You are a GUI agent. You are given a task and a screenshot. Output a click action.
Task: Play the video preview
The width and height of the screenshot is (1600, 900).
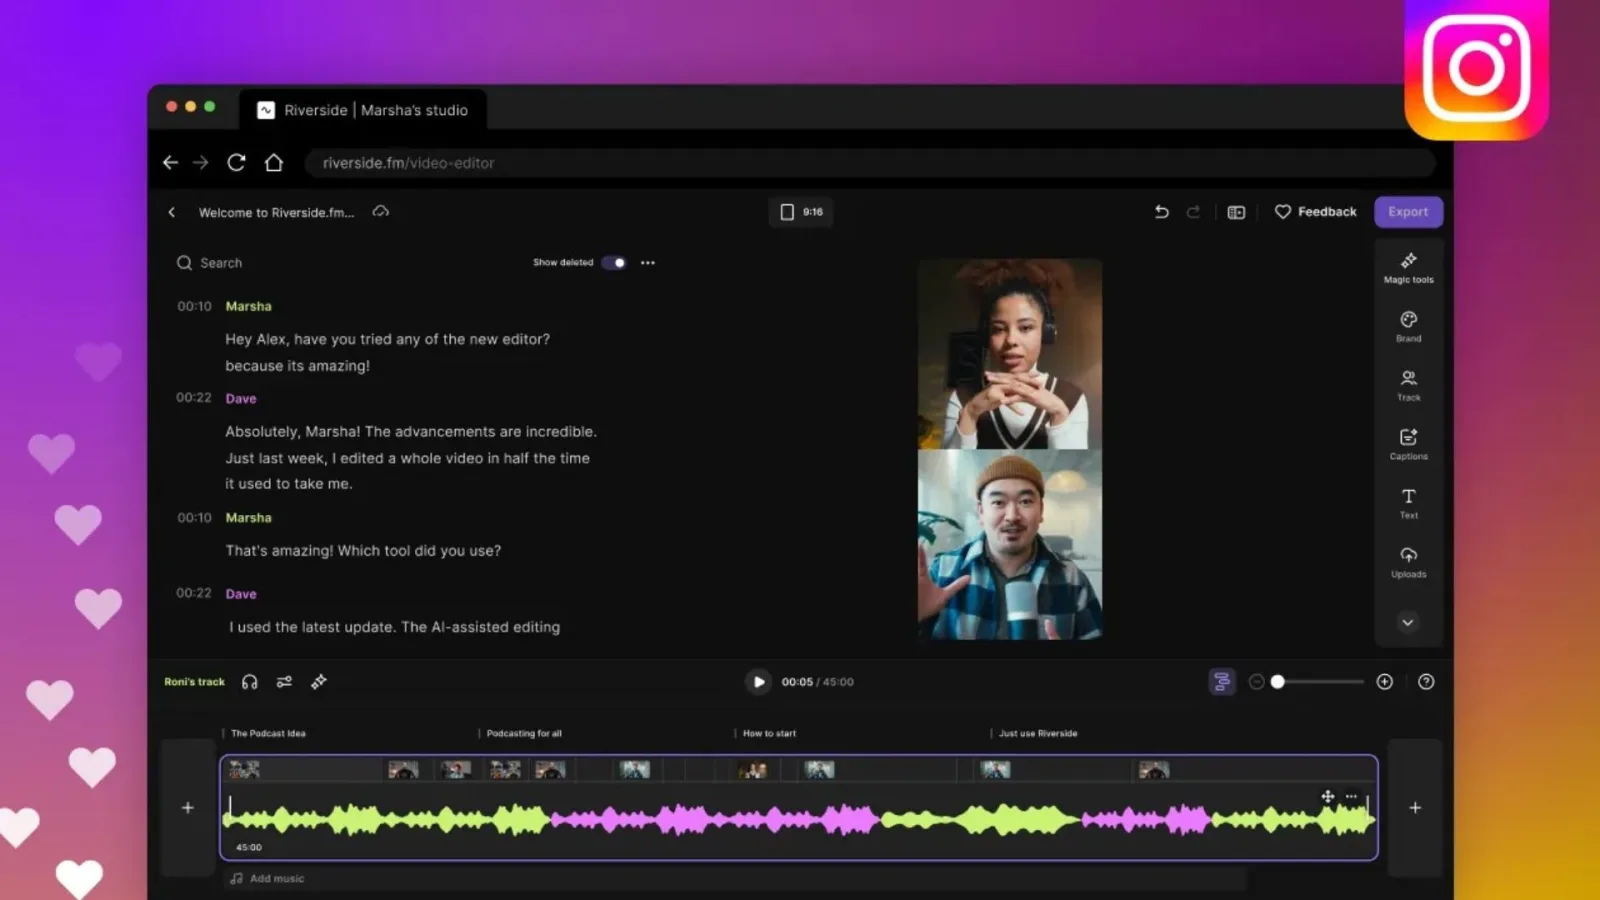click(x=758, y=682)
